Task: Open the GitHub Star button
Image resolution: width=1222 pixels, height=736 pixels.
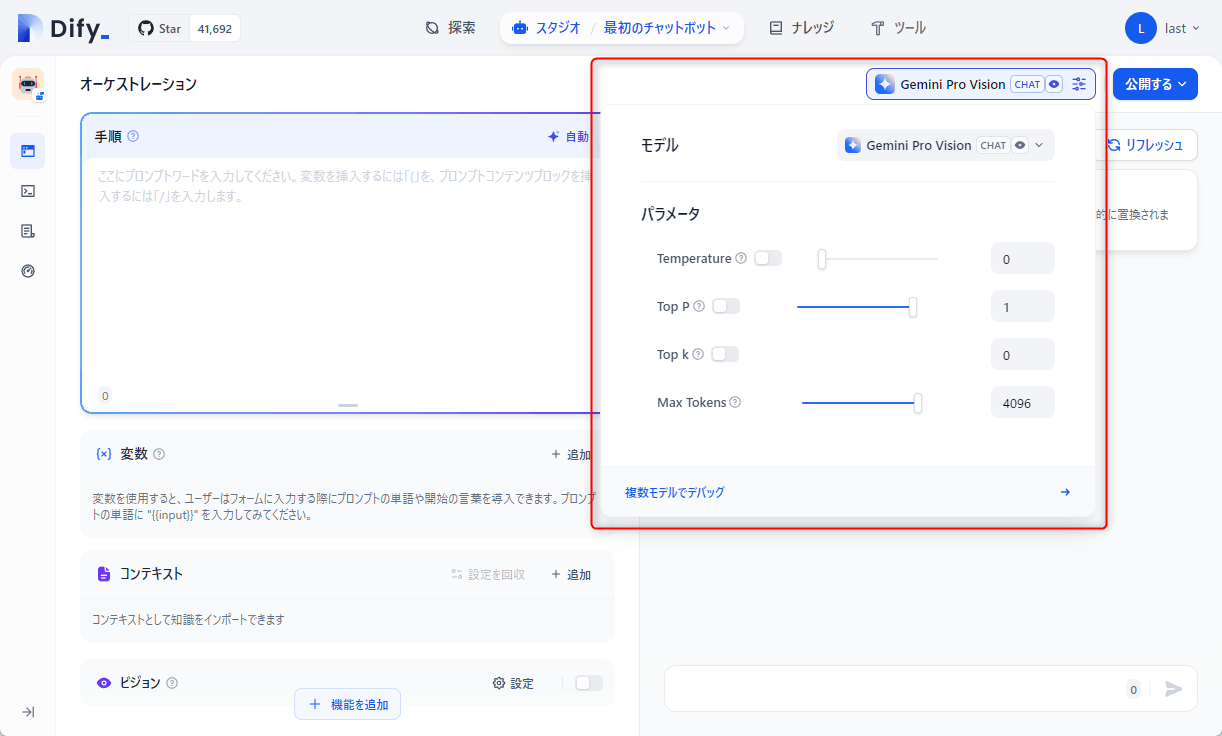Action: [159, 29]
